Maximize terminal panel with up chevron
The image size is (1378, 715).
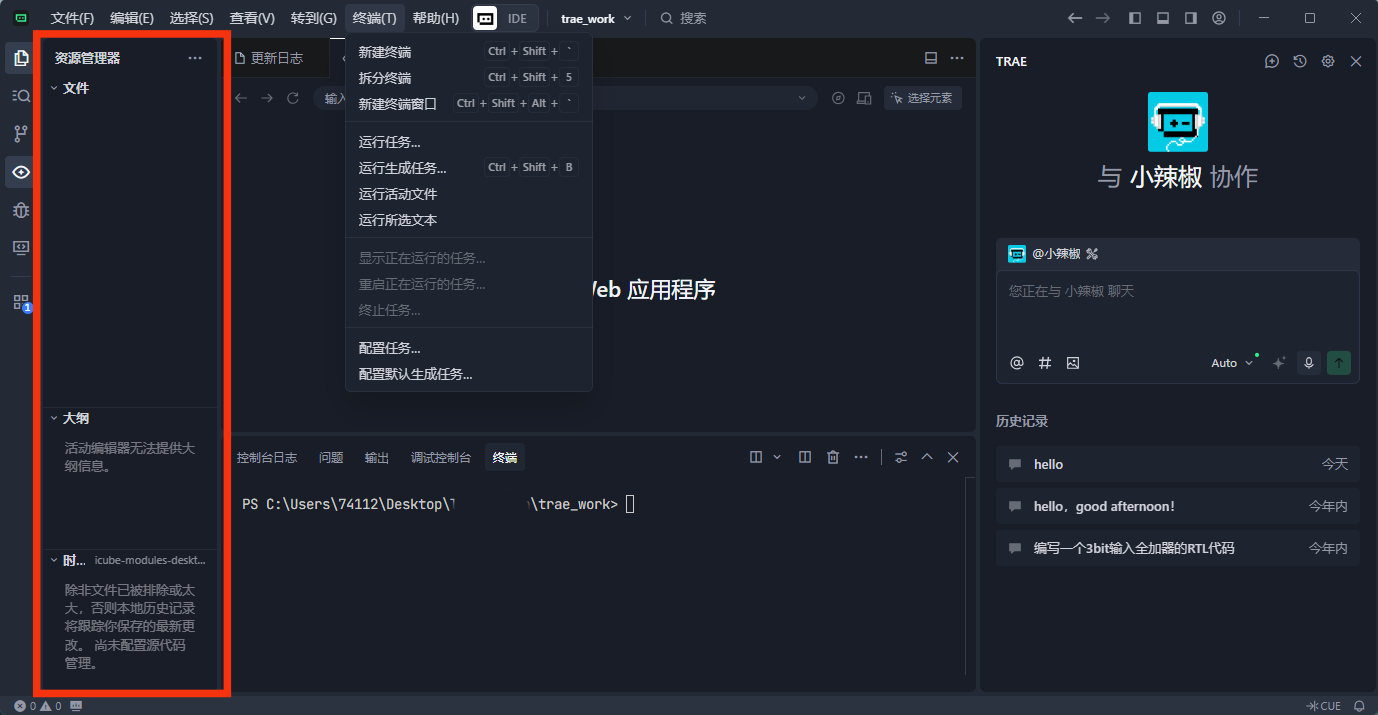927,457
